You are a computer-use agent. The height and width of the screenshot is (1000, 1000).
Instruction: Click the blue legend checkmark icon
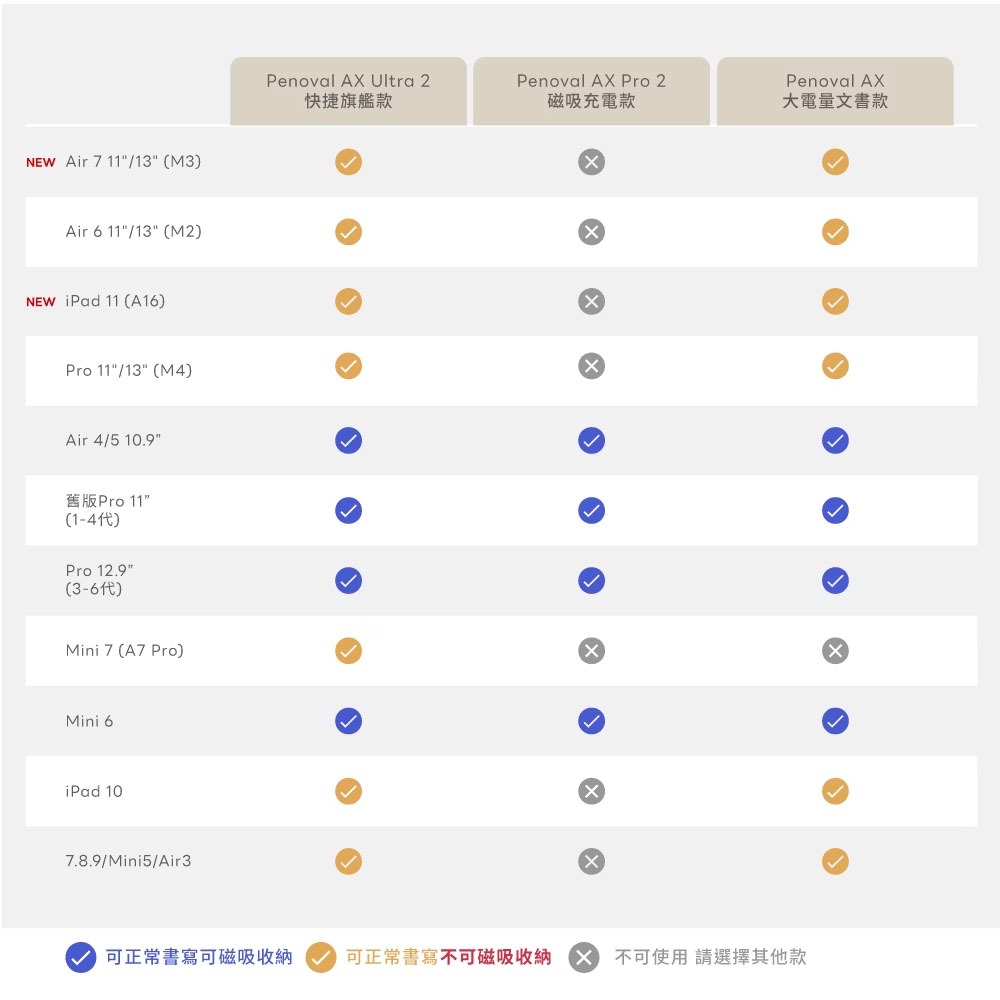pyautogui.click(x=80, y=957)
